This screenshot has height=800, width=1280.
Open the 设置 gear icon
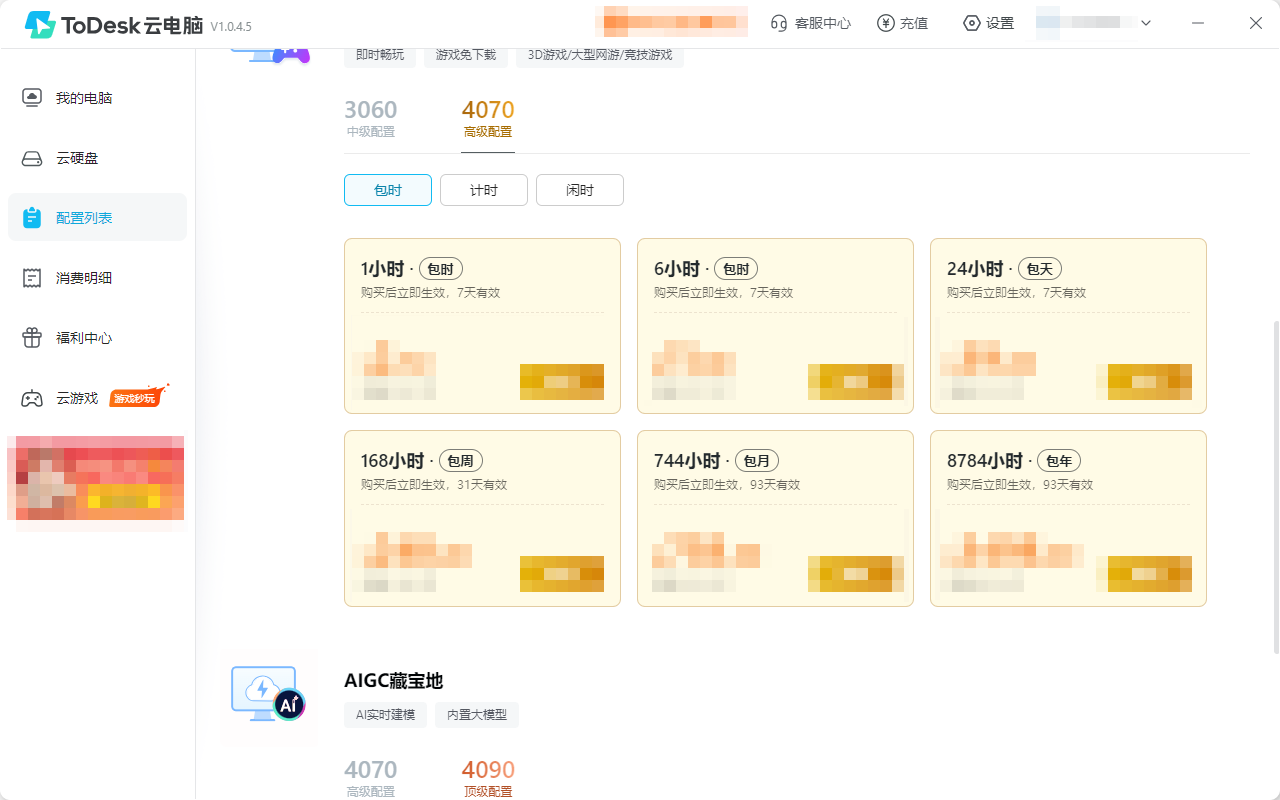coord(971,23)
